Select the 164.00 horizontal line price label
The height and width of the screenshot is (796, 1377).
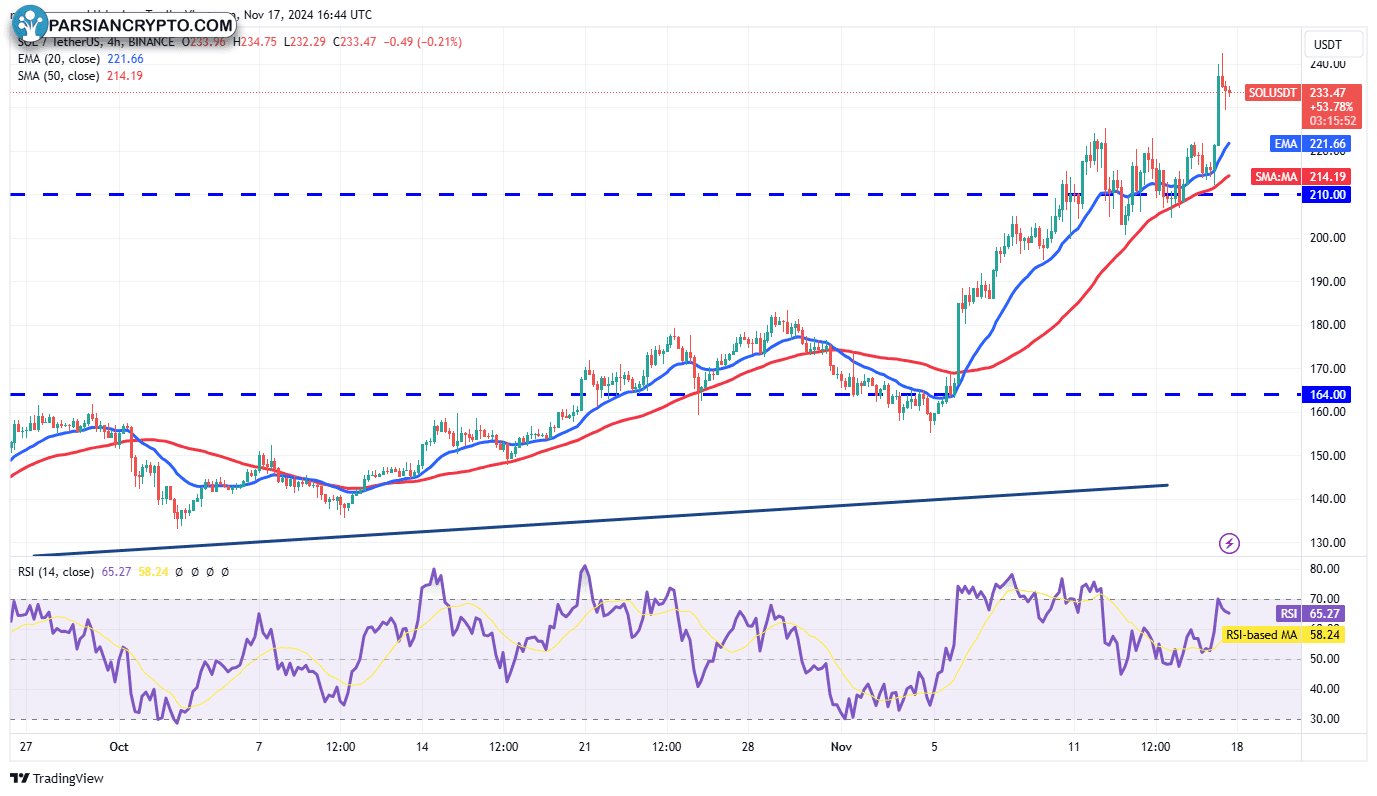click(x=1328, y=394)
